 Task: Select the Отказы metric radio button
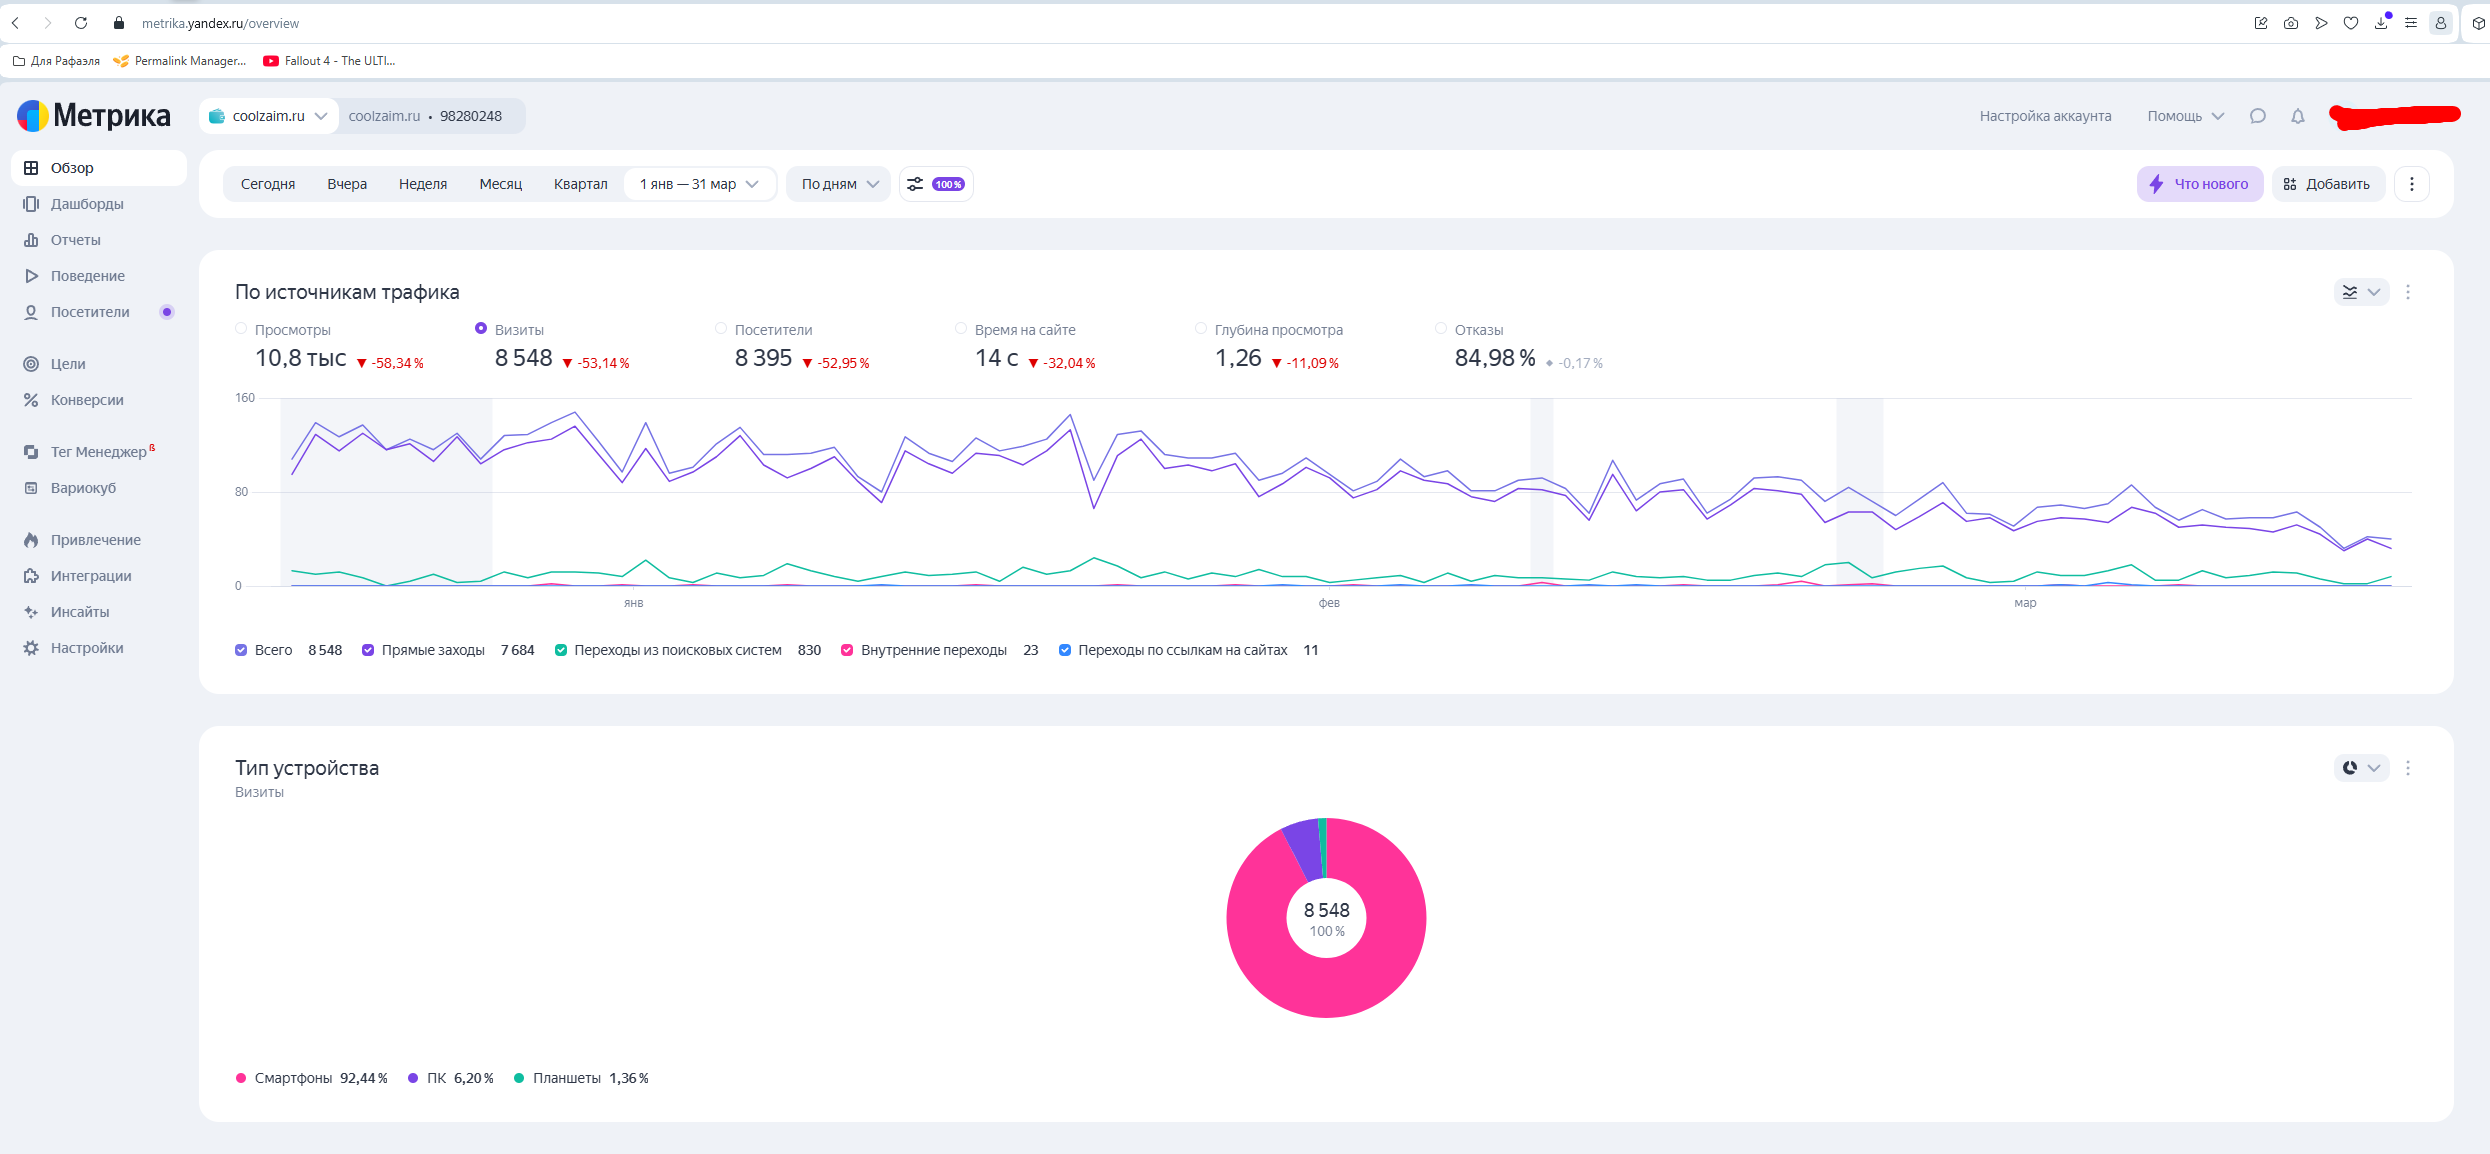pyautogui.click(x=1441, y=328)
